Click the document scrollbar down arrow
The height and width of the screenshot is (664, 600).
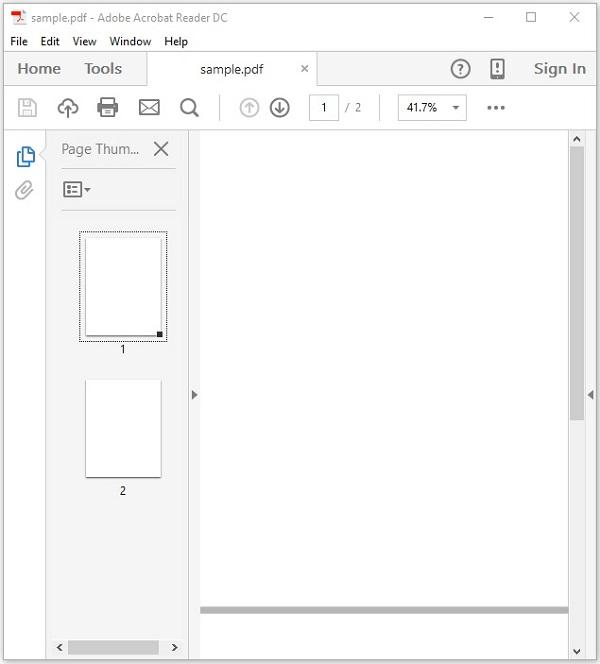pyautogui.click(x=577, y=651)
